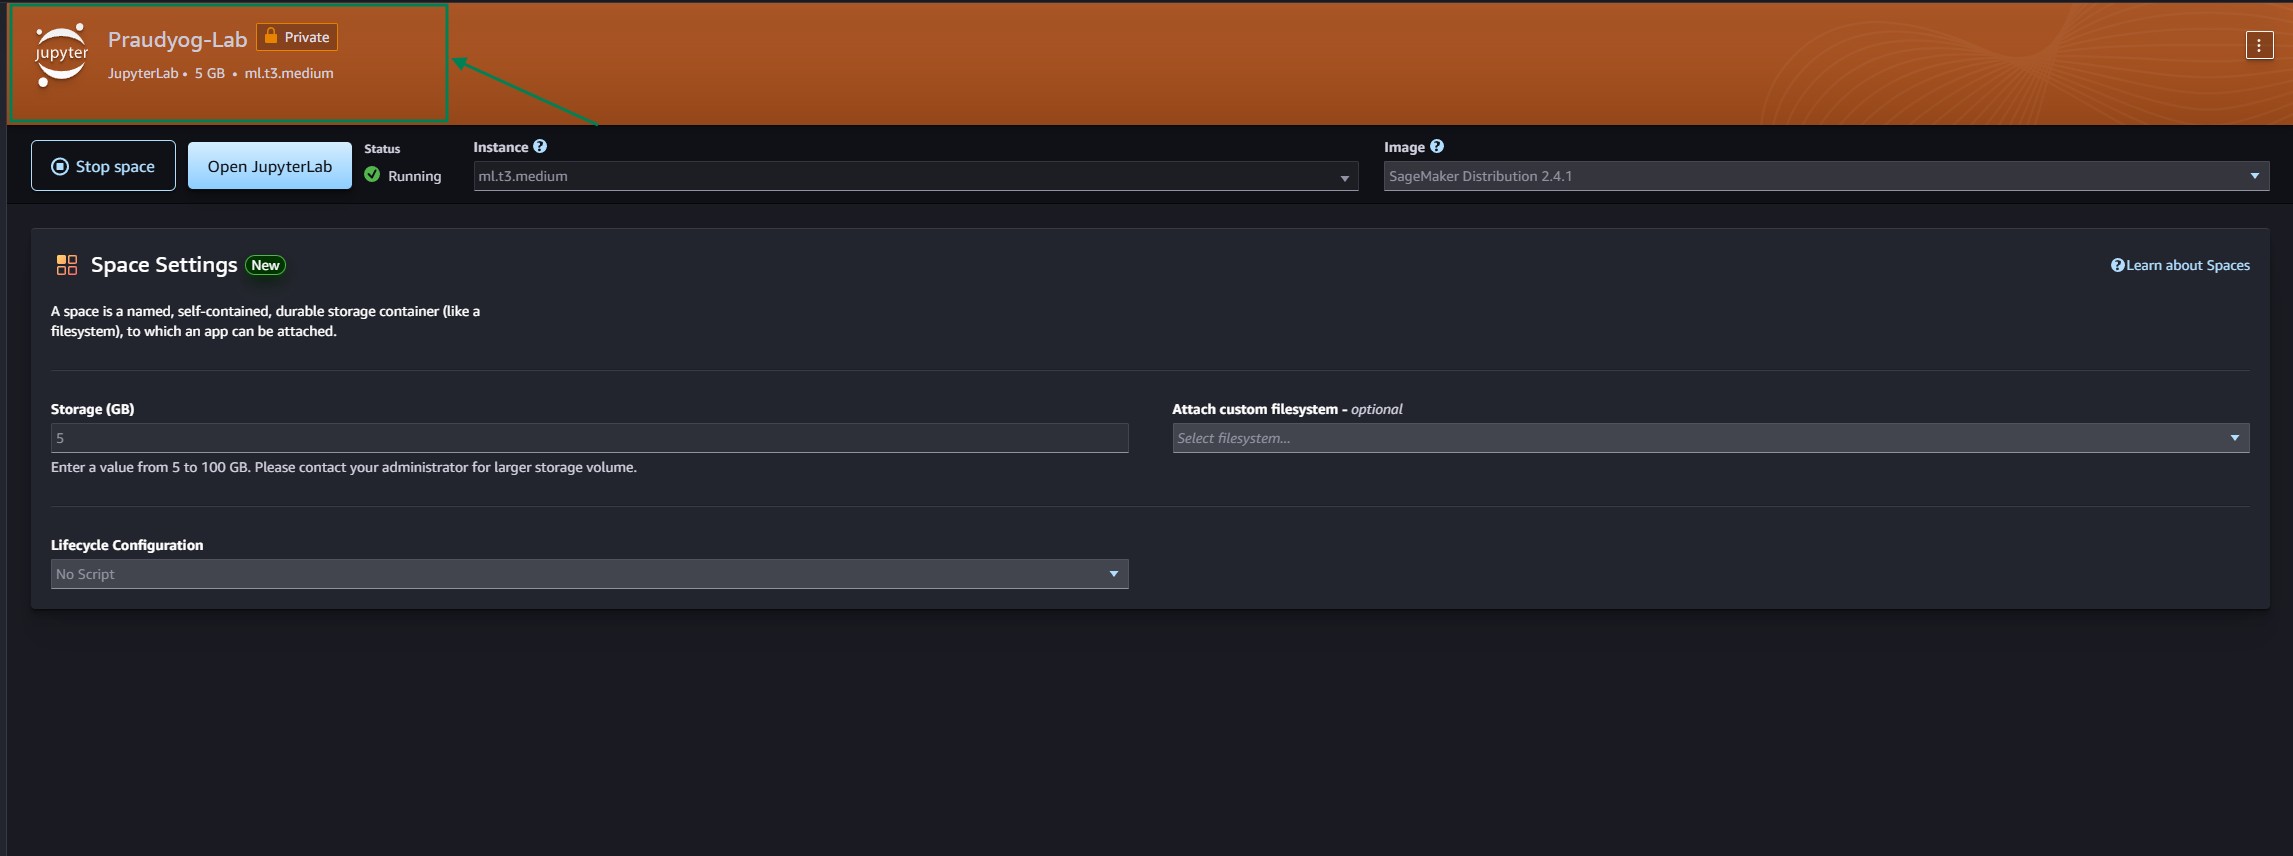Image resolution: width=2293 pixels, height=856 pixels.
Task: Expand the Select filesystem dropdown
Action: coord(1710,438)
